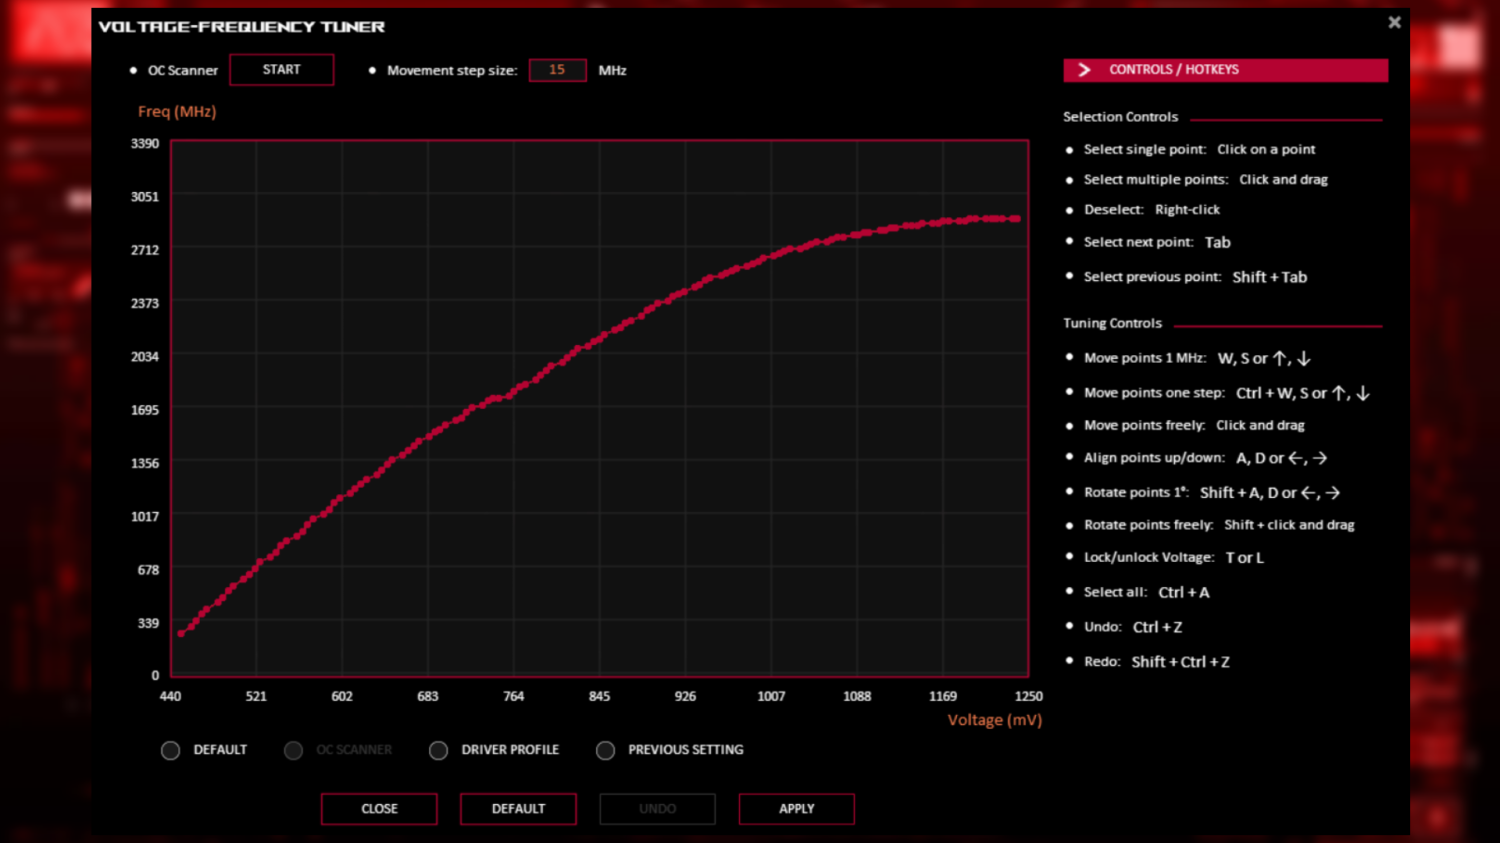Click the 'Move points one step' hint
Screen dimensions: 1500x843
(x=1227, y=393)
